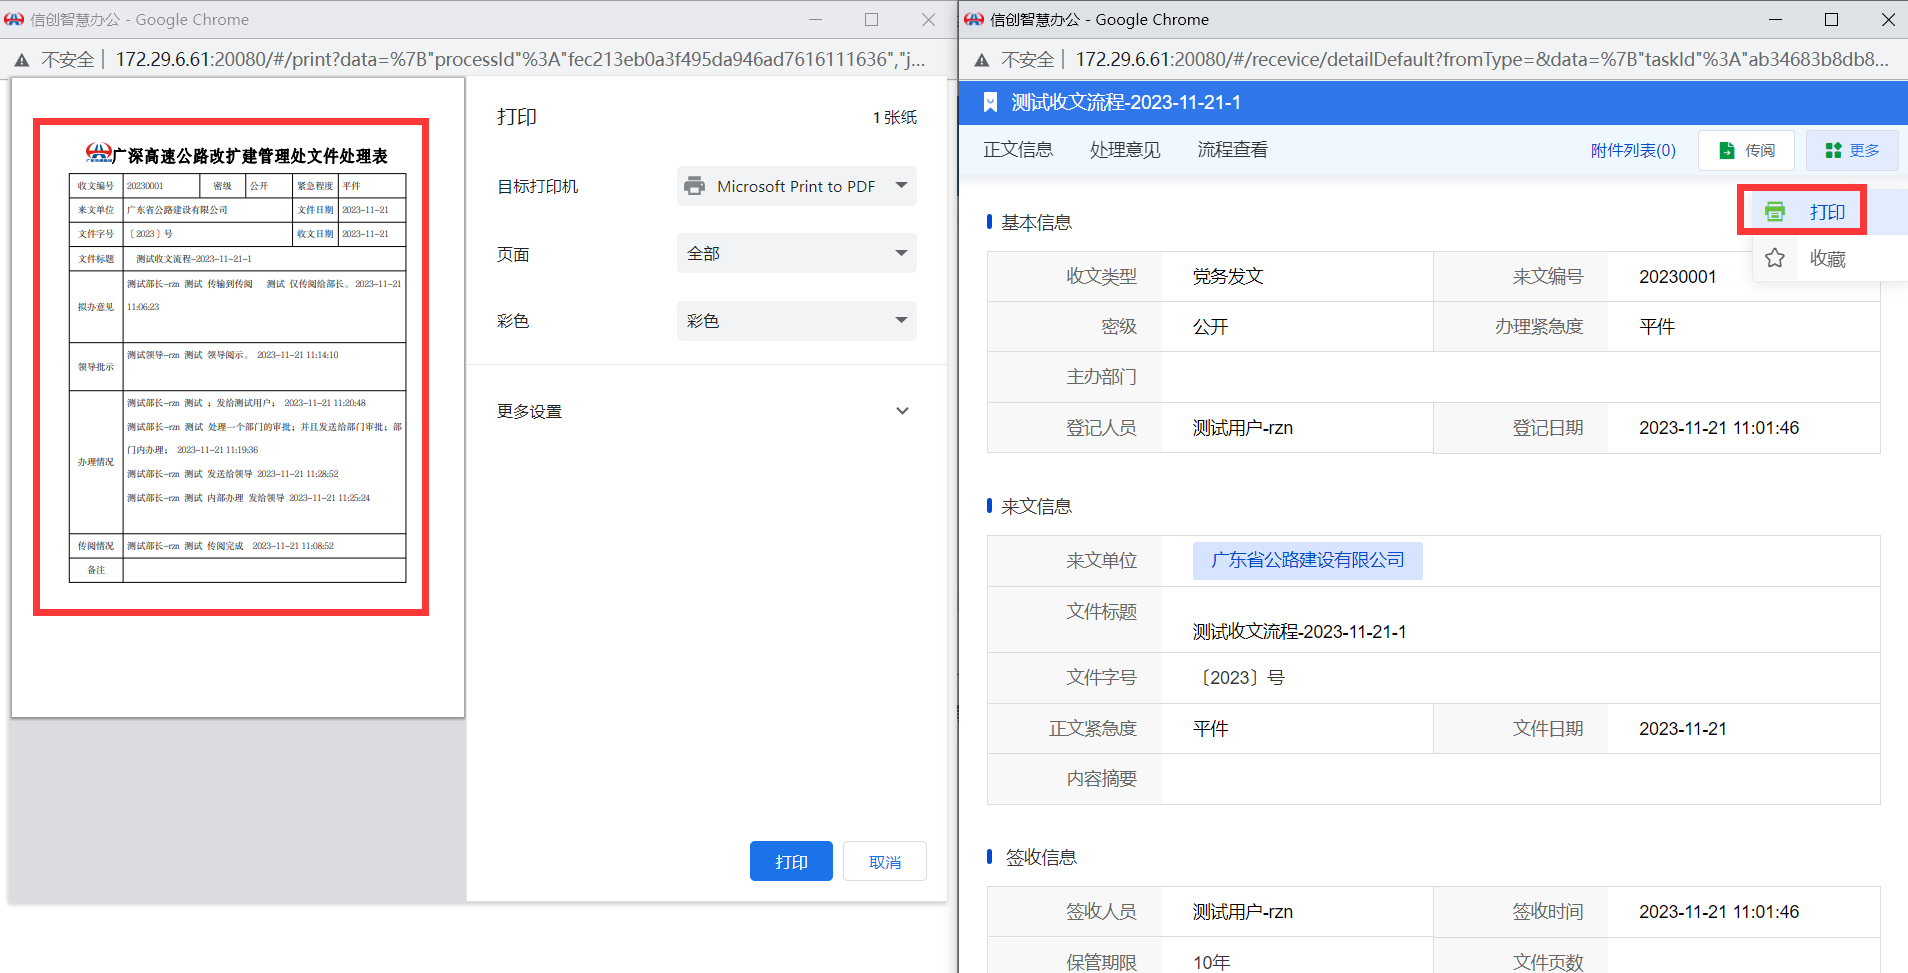Click the green printer icon in More menu
The height and width of the screenshot is (973, 1908).
tap(1775, 211)
